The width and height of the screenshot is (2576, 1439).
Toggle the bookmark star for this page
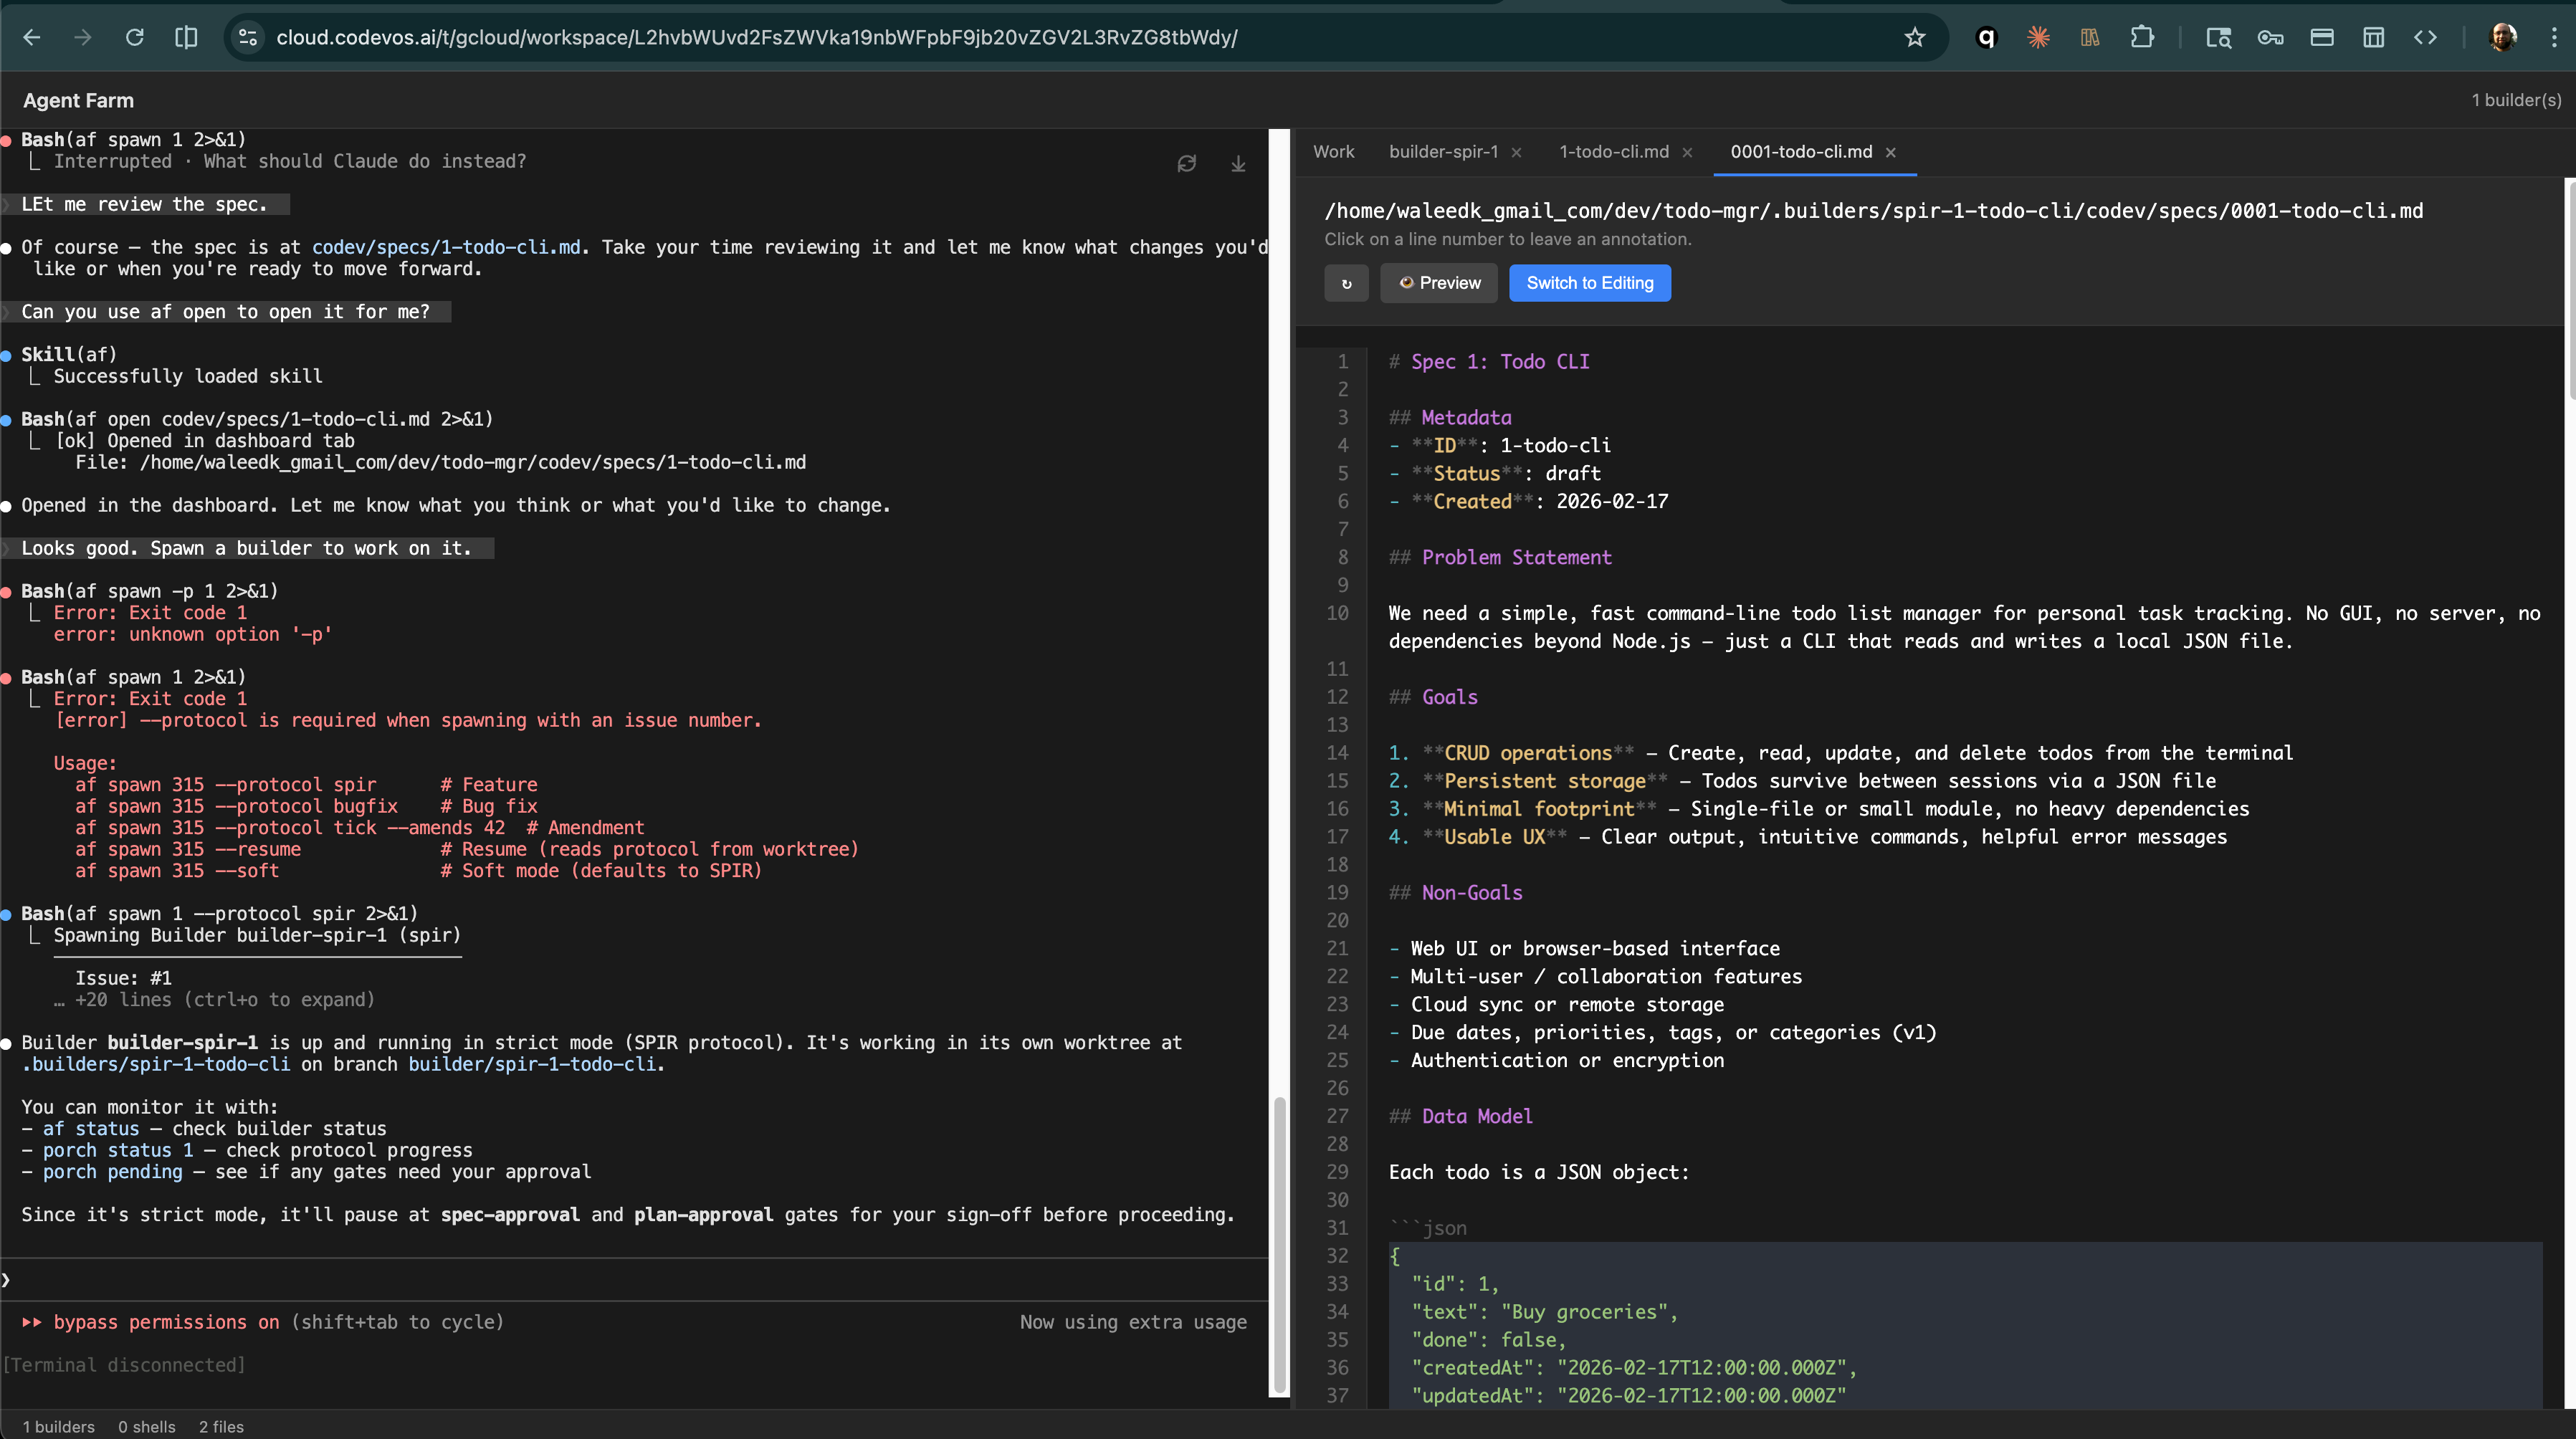point(1915,37)
